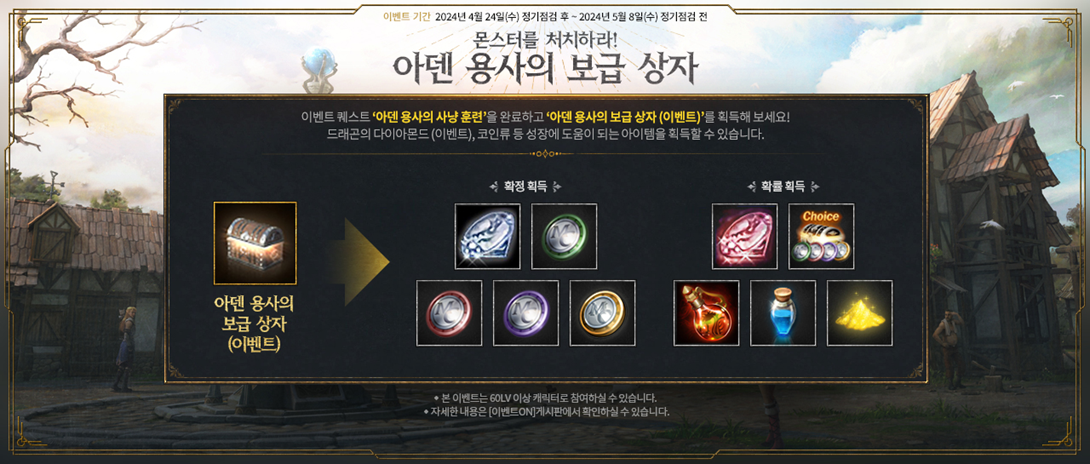Select the pink dragon diamond icon
Screen dimensions: 1090x464
tap(745, 236)
